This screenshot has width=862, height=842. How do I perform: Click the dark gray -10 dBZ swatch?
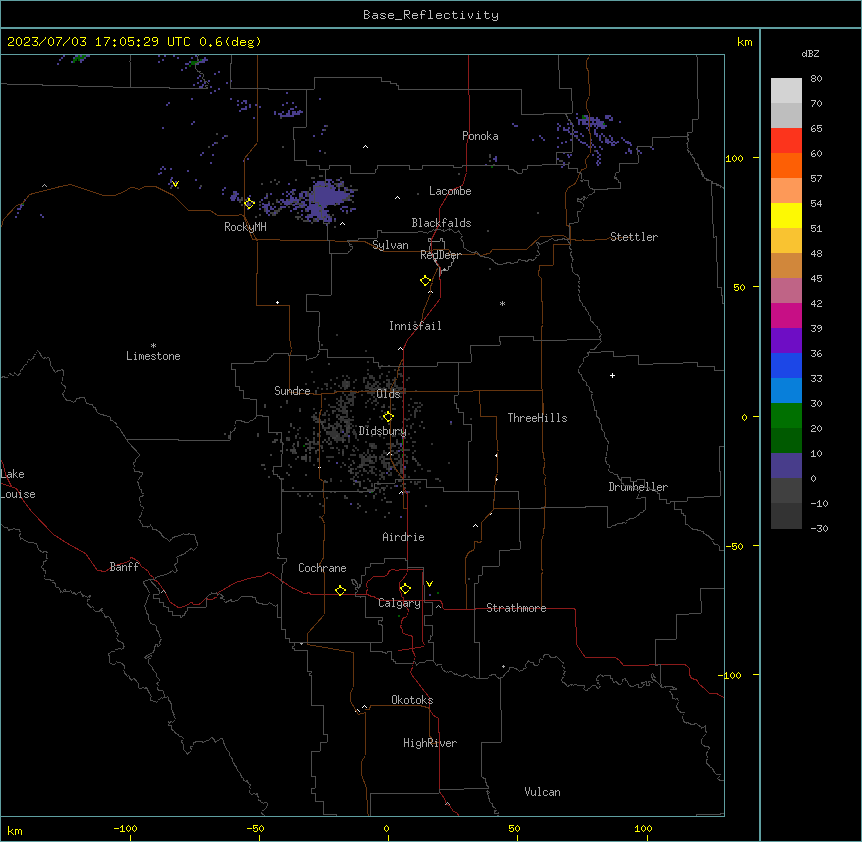pyautogui.click(x=786, y=516)
